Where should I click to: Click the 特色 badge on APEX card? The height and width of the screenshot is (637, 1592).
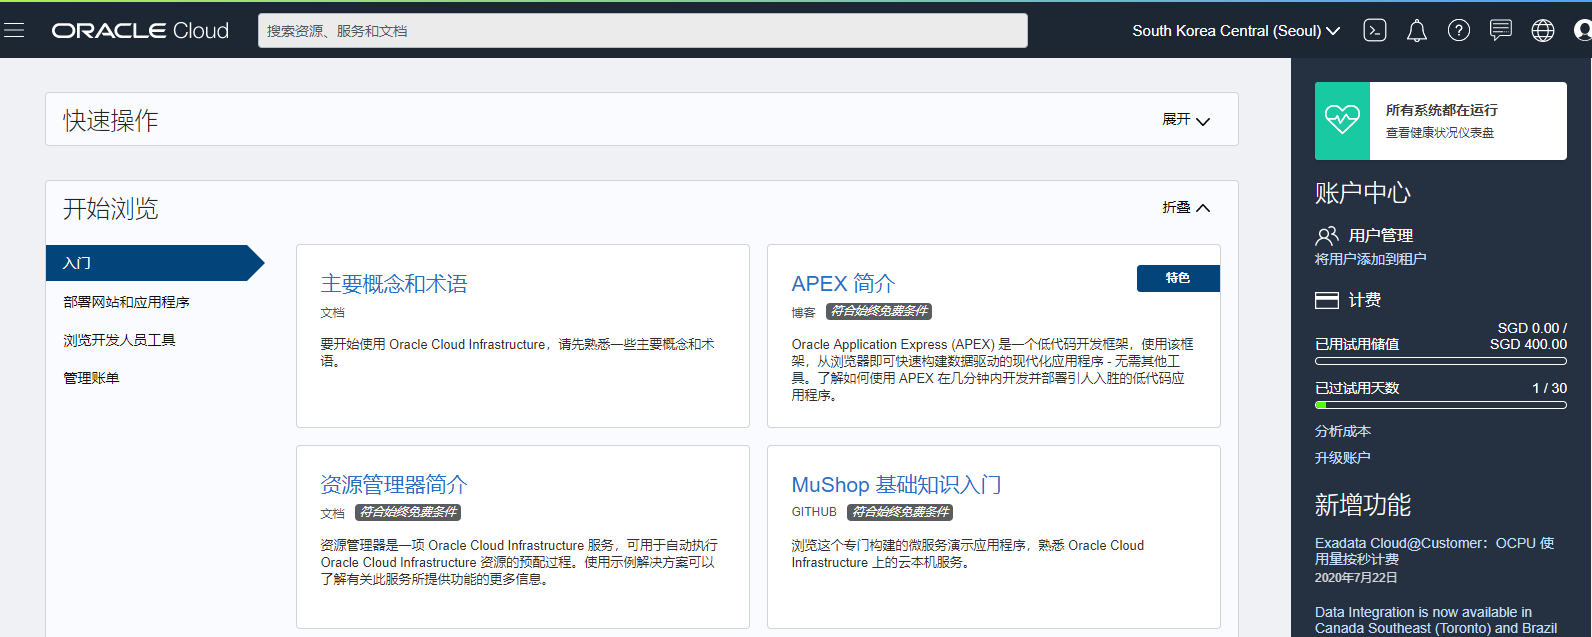tap(1178, 278)
